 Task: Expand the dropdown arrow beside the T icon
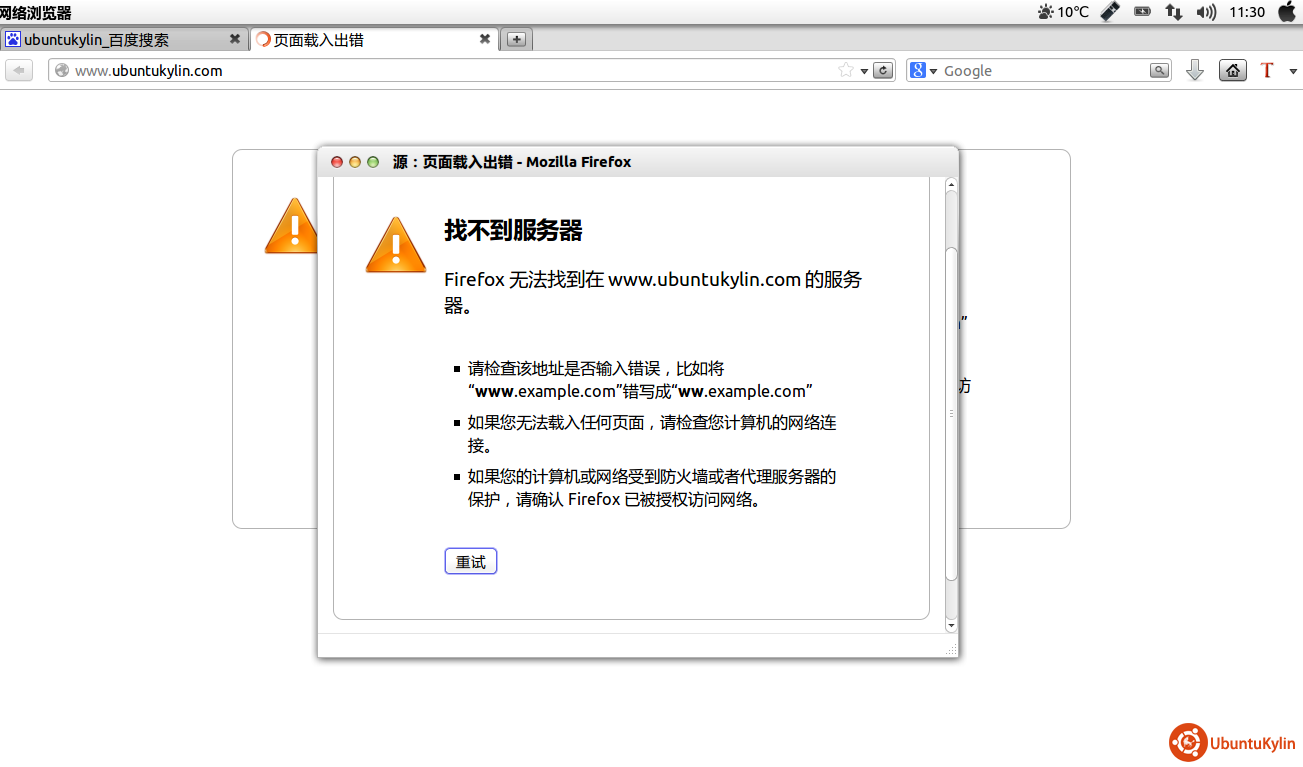(1292, 71)
